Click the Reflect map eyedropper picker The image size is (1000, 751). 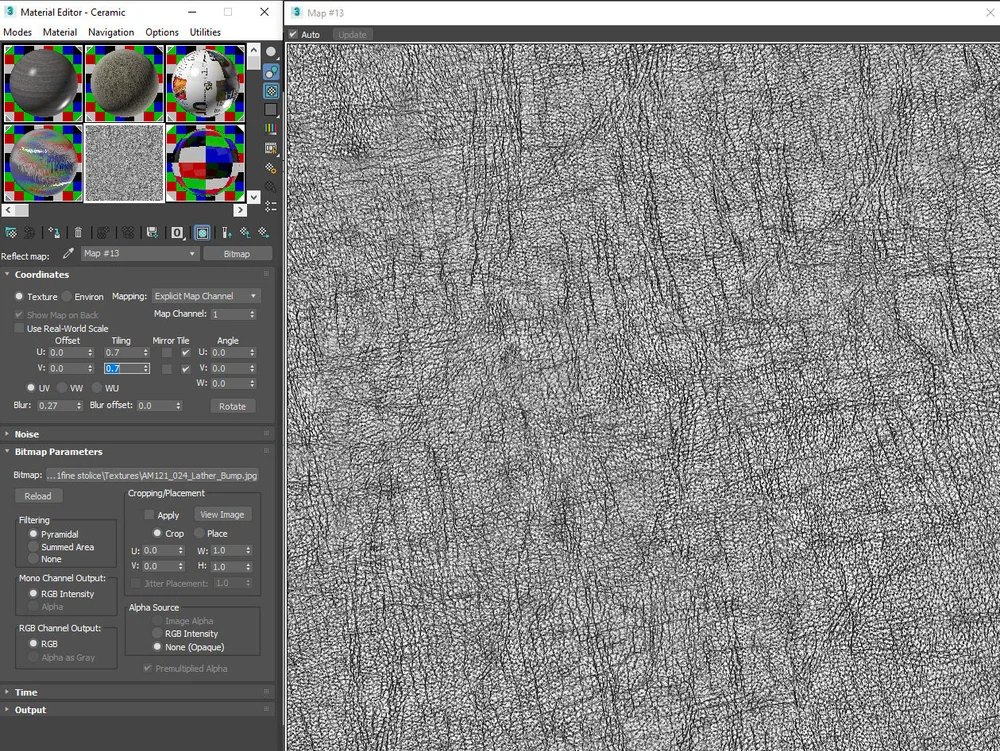point(67,254)
